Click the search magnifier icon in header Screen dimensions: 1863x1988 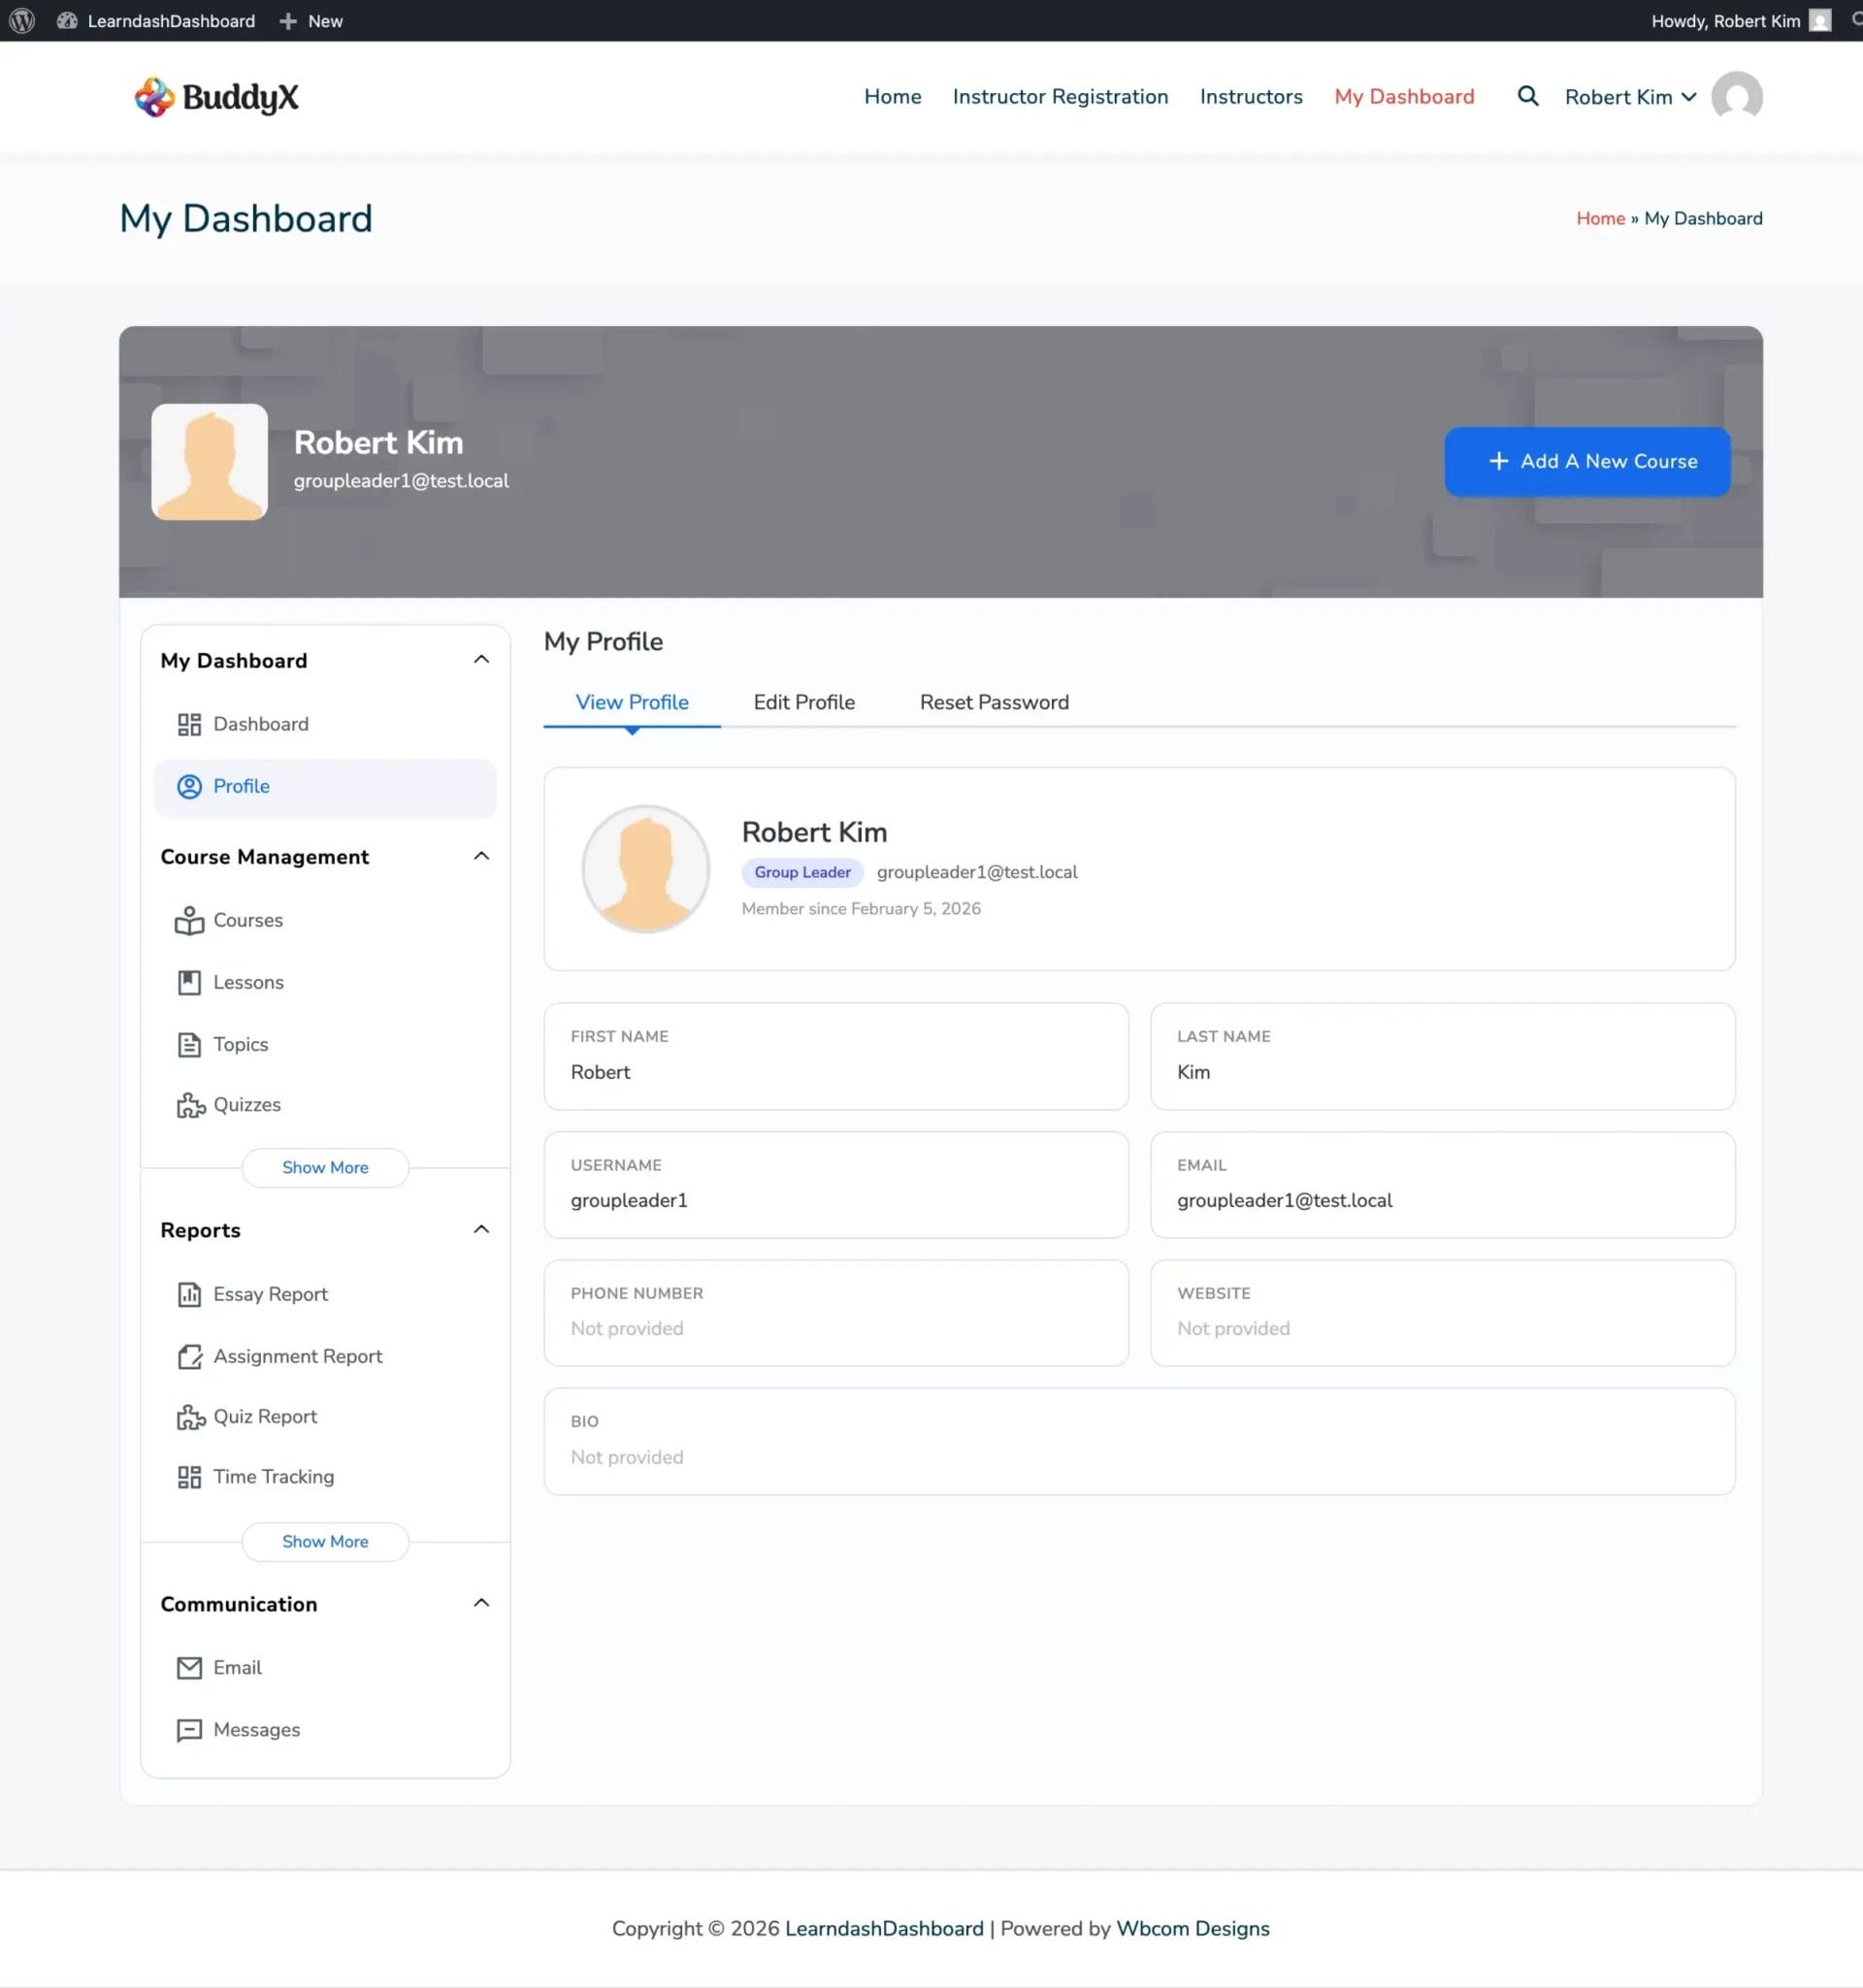(1527, 96)
